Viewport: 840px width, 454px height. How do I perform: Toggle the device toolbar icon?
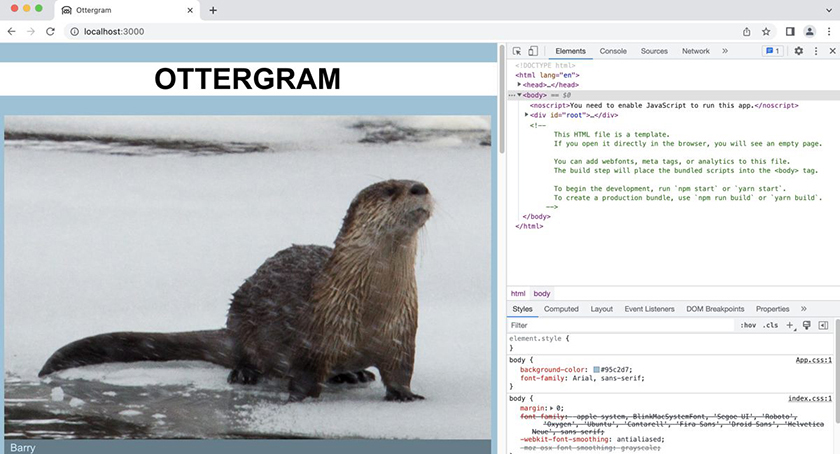[533, 51]
